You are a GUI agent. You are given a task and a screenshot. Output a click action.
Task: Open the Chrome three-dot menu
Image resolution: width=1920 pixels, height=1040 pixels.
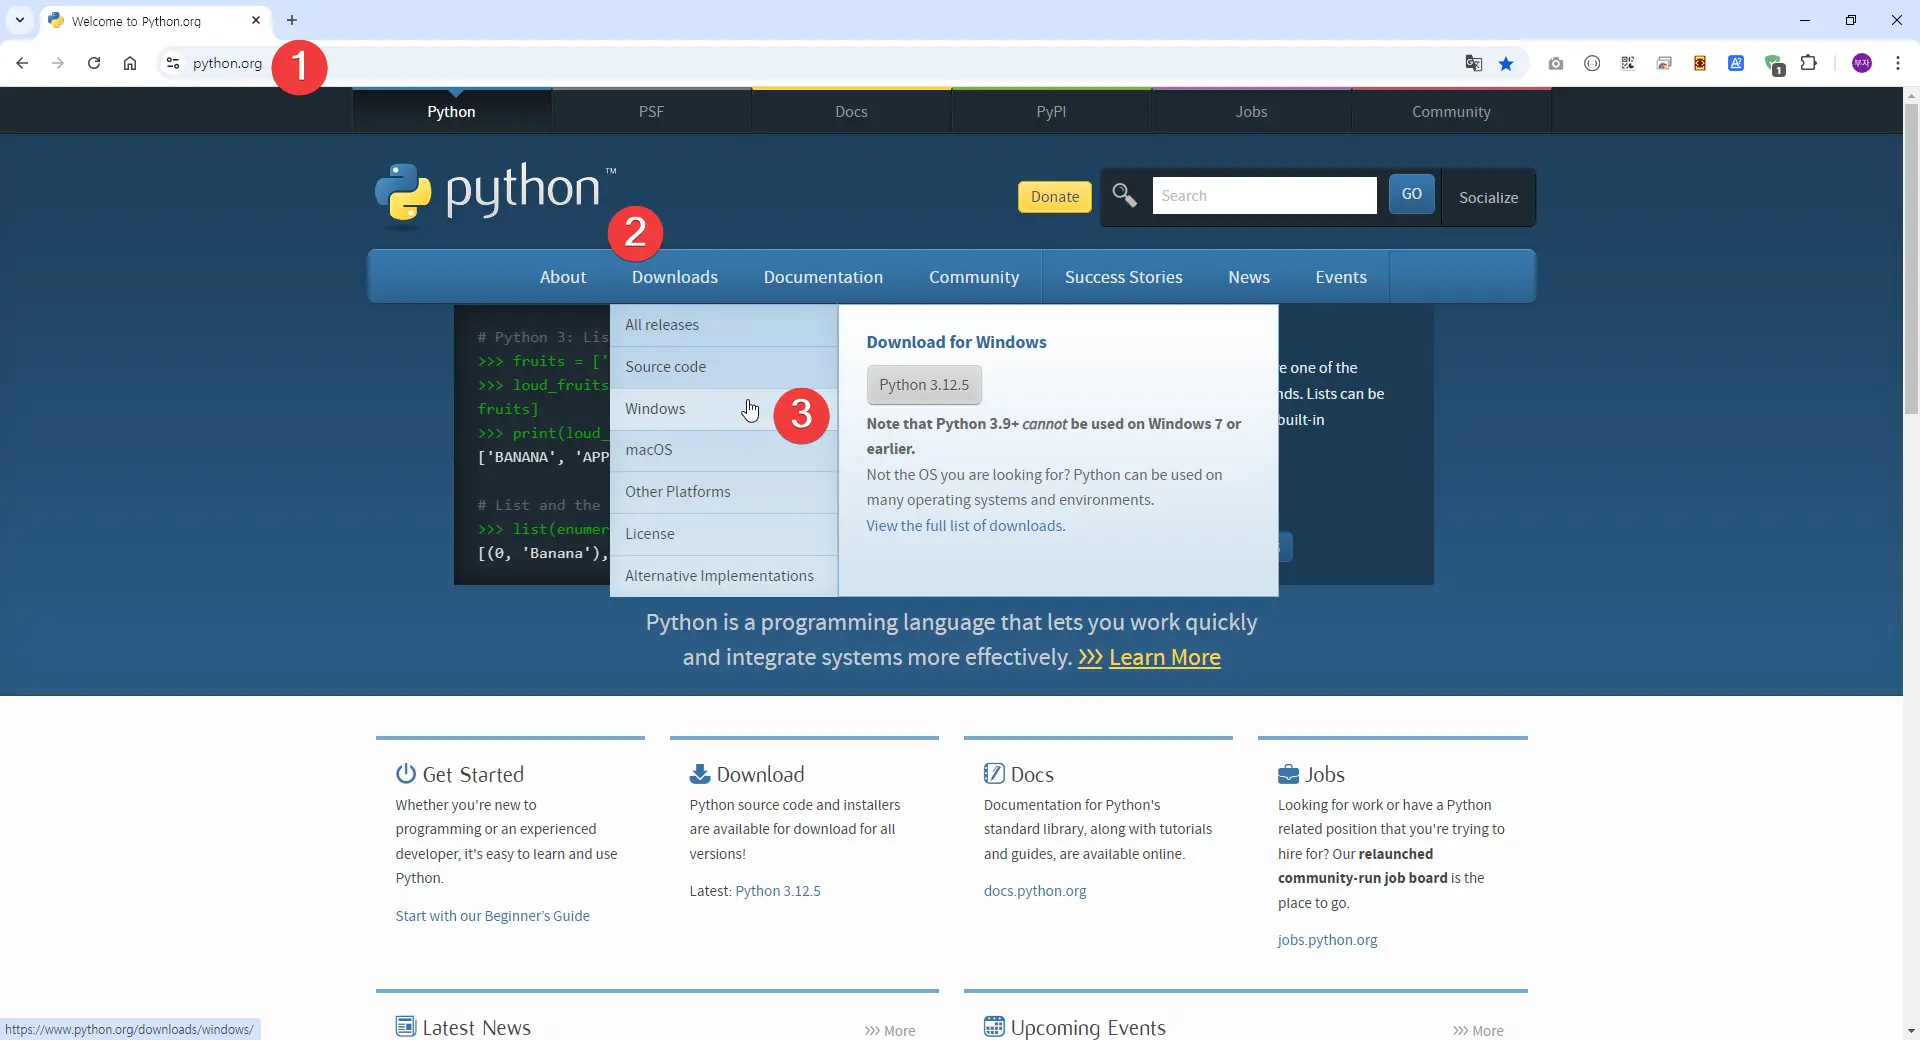click(1898, 63)
